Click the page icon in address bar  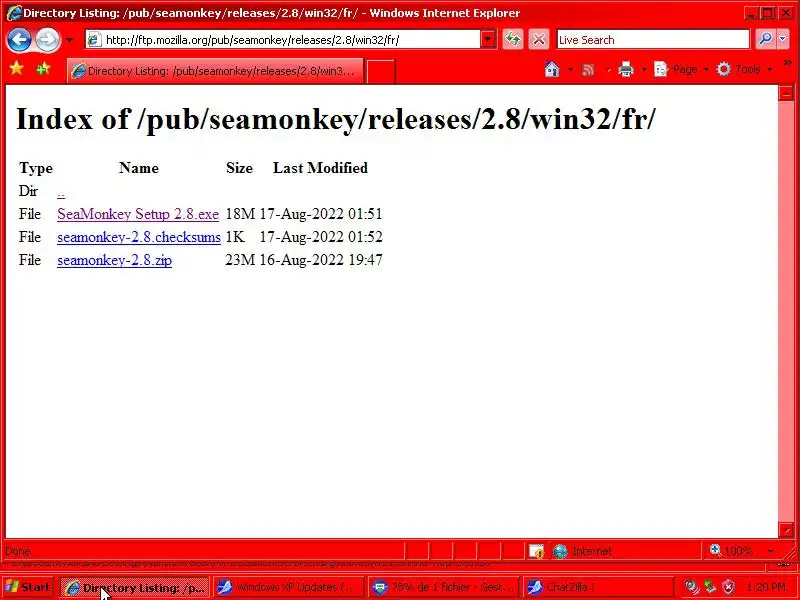[x=94, y=40]
